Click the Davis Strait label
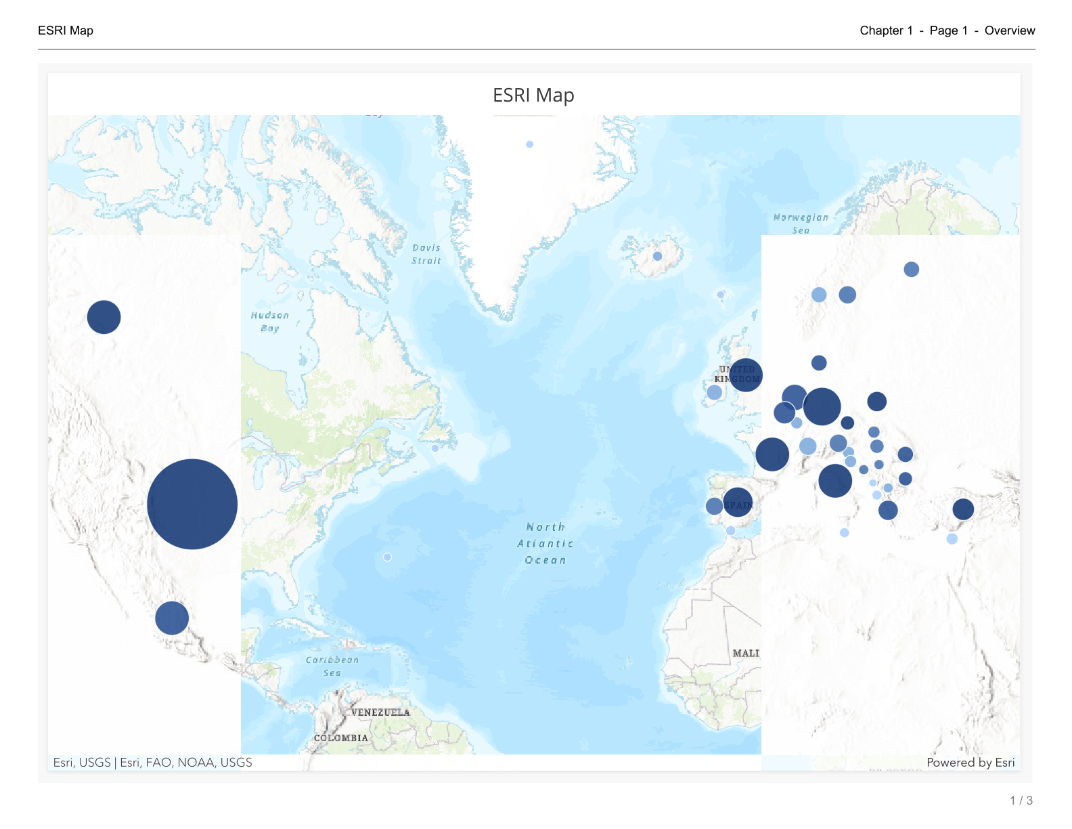Image resolution: width=1072 pixels, height=829 pixels. coord(426,254)
